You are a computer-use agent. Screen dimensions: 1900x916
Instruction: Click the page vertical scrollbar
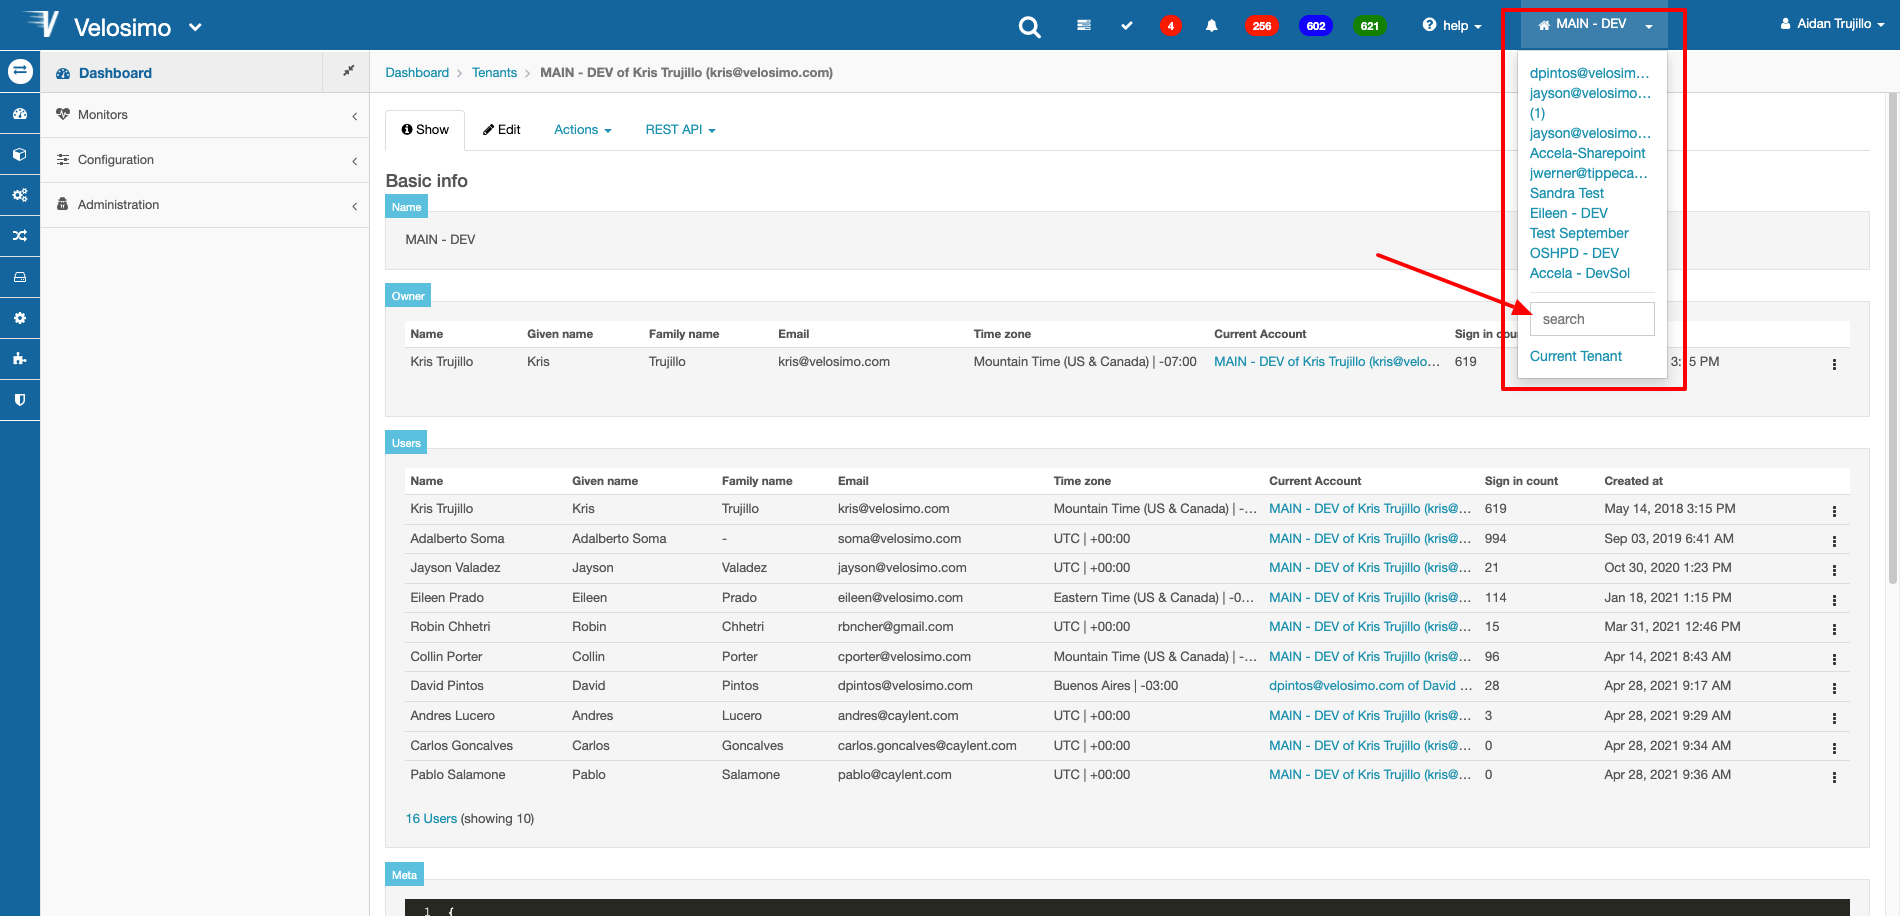(1892, 340)
